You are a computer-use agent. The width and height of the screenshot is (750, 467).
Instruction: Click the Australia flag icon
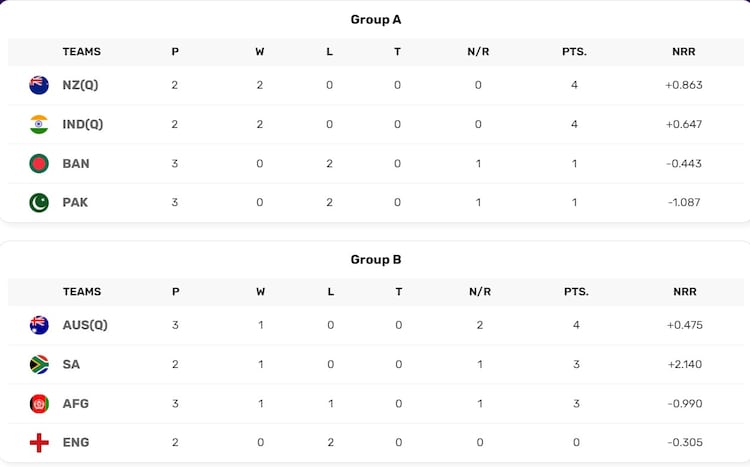tap(39, 325)
